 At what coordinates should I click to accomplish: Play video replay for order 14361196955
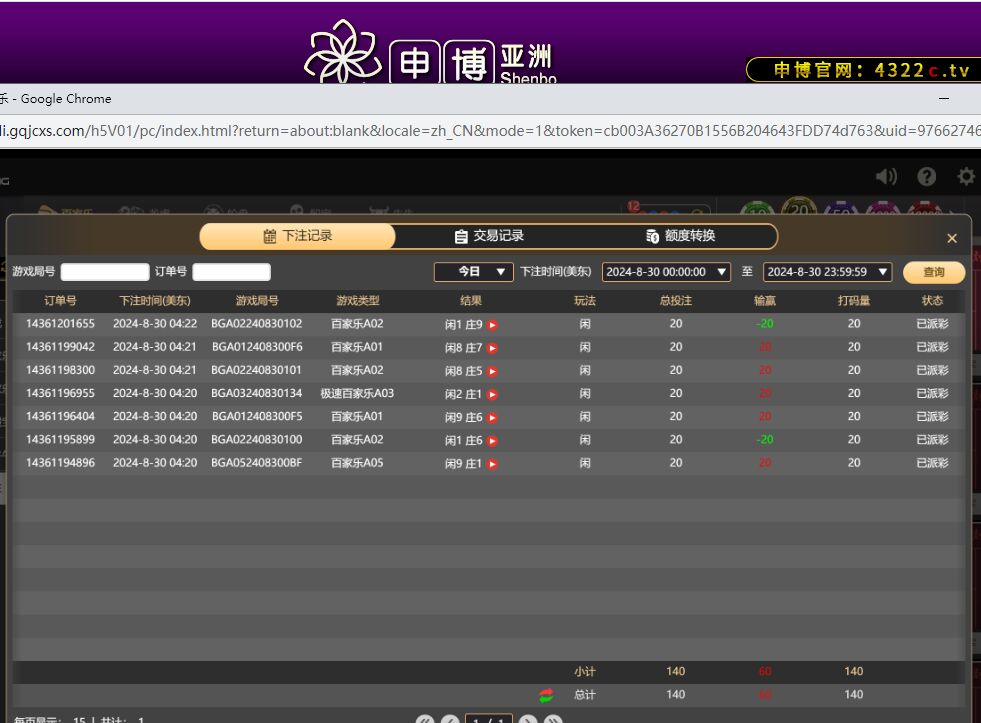coord(493,395)
